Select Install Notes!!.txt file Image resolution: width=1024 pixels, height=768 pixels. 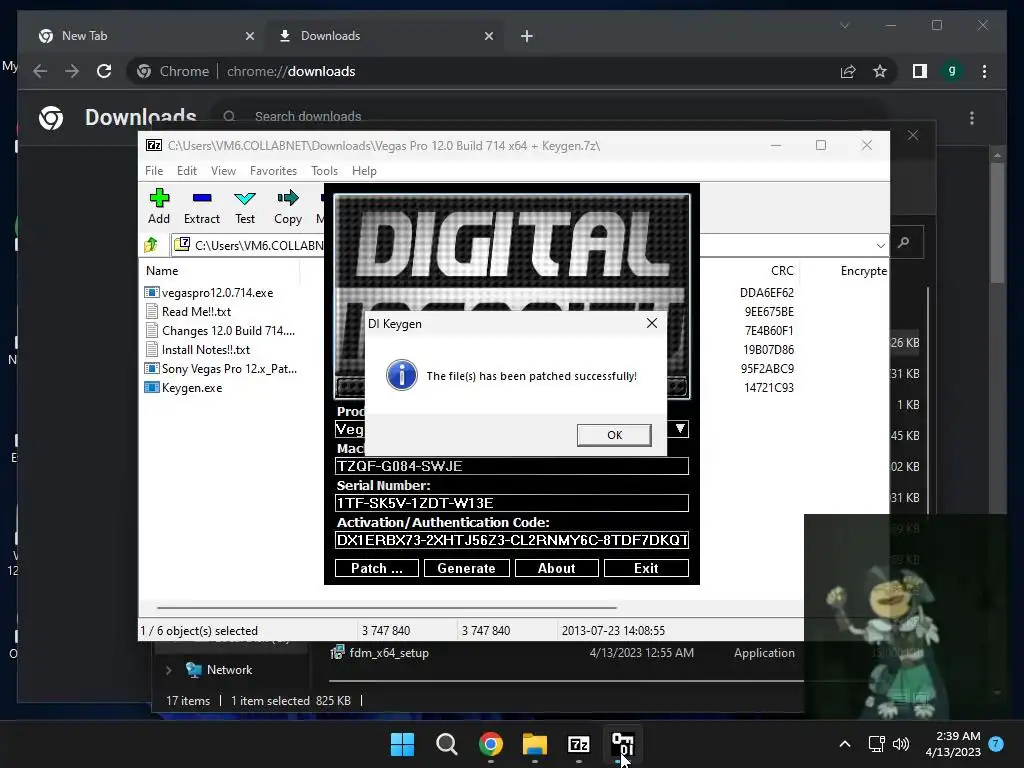206,349
